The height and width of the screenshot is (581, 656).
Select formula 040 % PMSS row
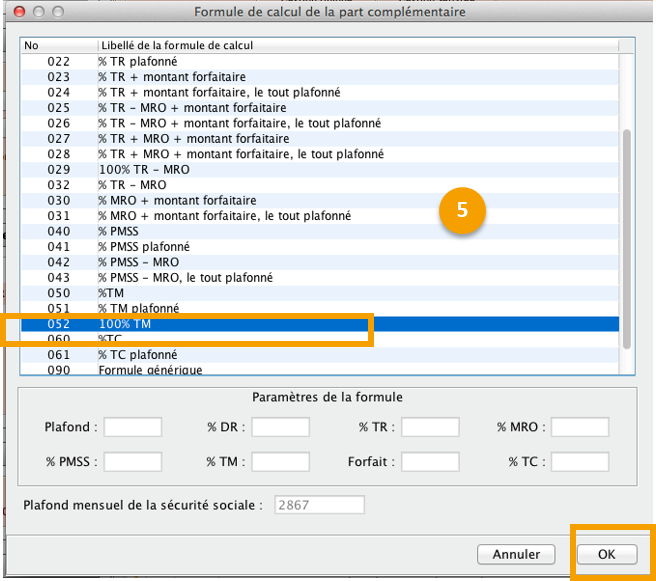point(300,231)
